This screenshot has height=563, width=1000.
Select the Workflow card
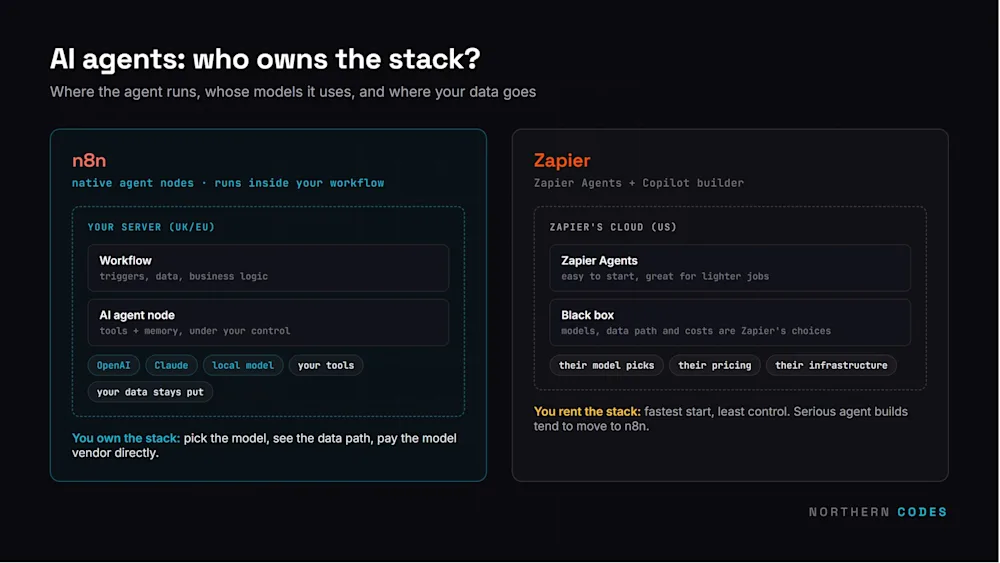point(268,268)
